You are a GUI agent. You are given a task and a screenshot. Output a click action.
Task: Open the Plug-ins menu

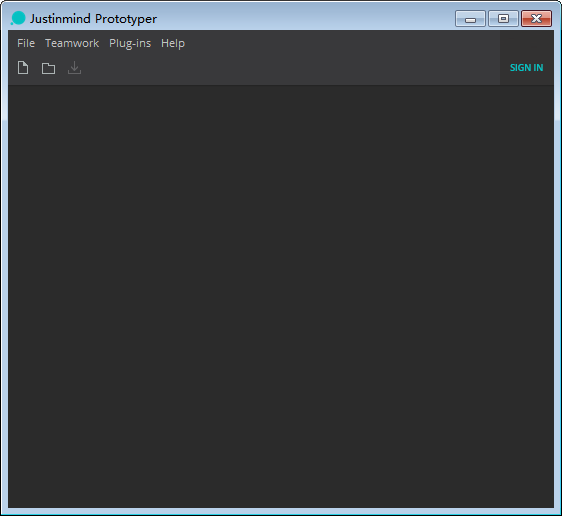[130, 44]
